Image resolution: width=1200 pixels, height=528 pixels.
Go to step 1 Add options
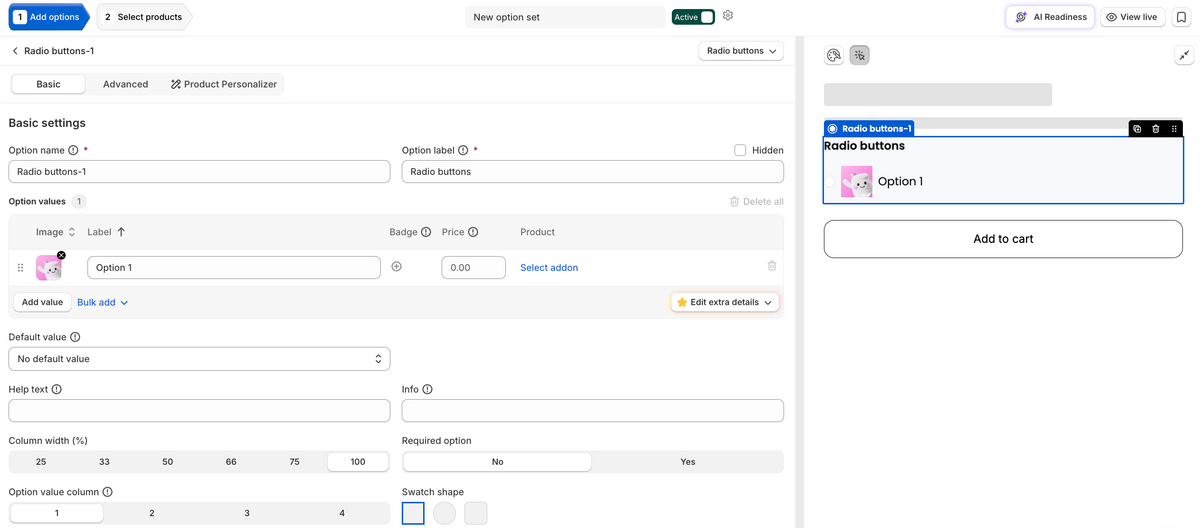point(46,17)
